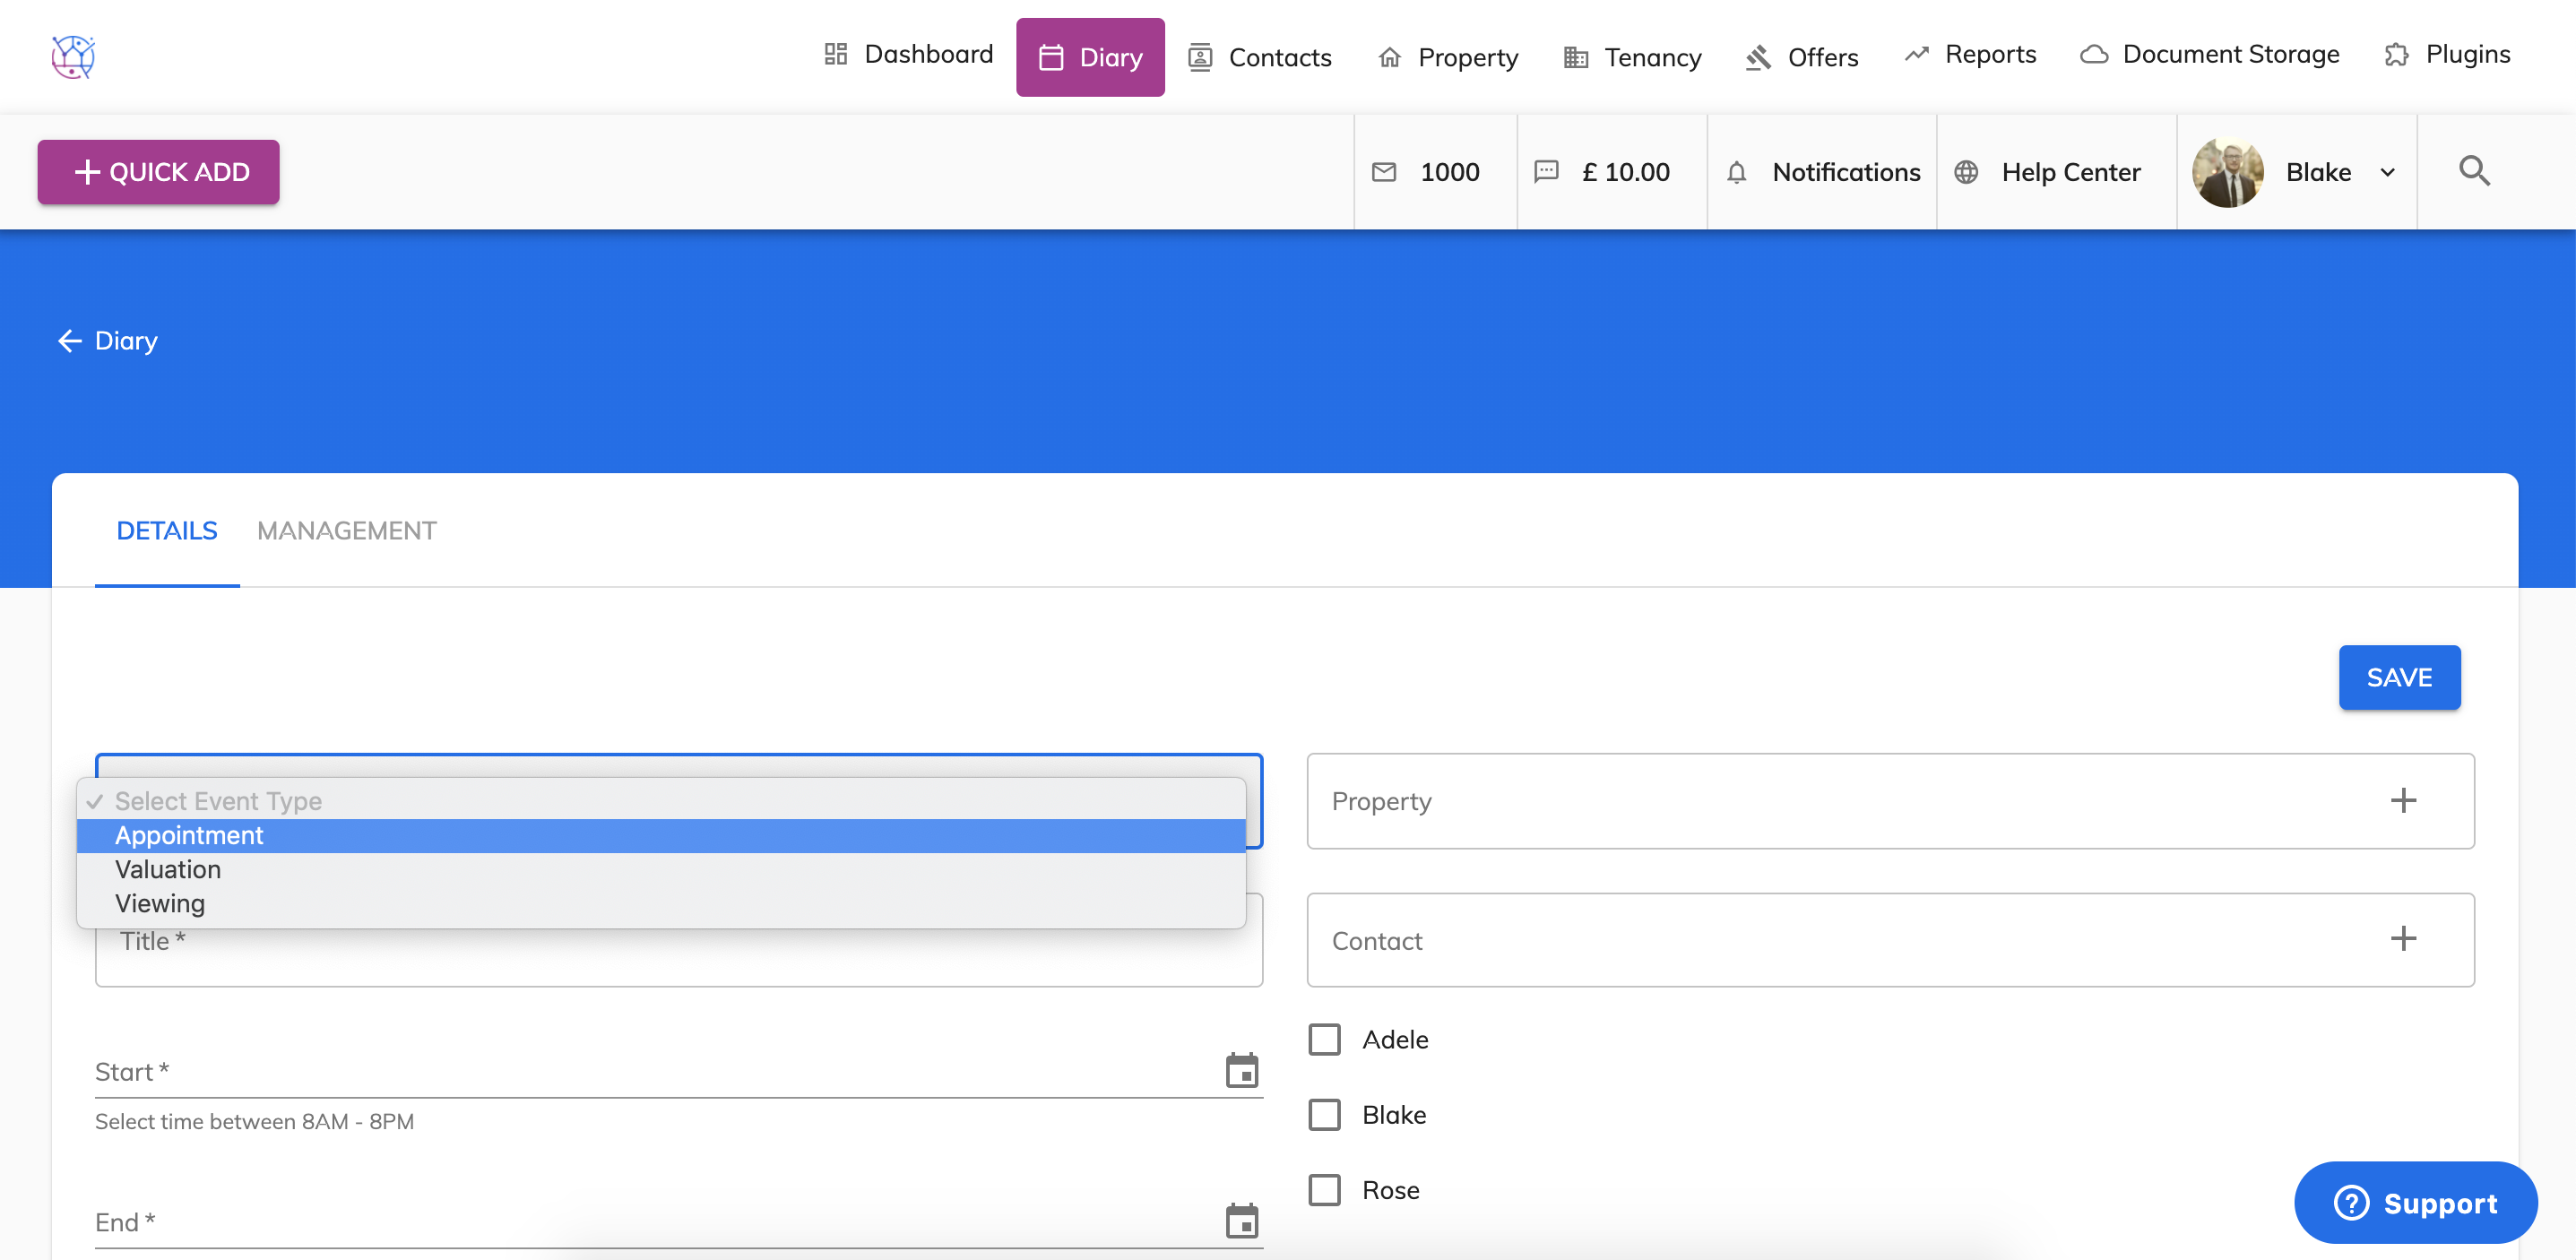Click the Quick Add button
Viewport: 2576px width, 1260px height.
159,172
